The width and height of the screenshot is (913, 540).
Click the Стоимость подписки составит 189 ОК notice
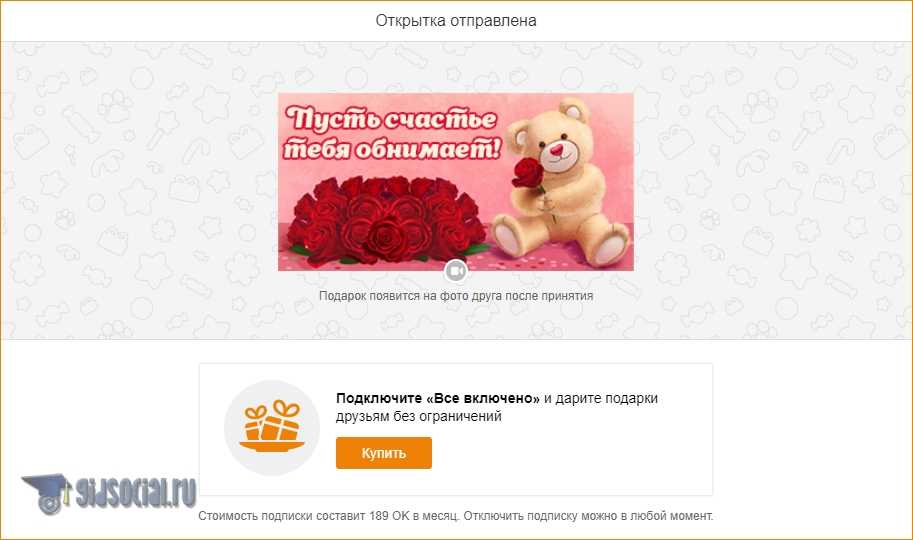[328, 516]
